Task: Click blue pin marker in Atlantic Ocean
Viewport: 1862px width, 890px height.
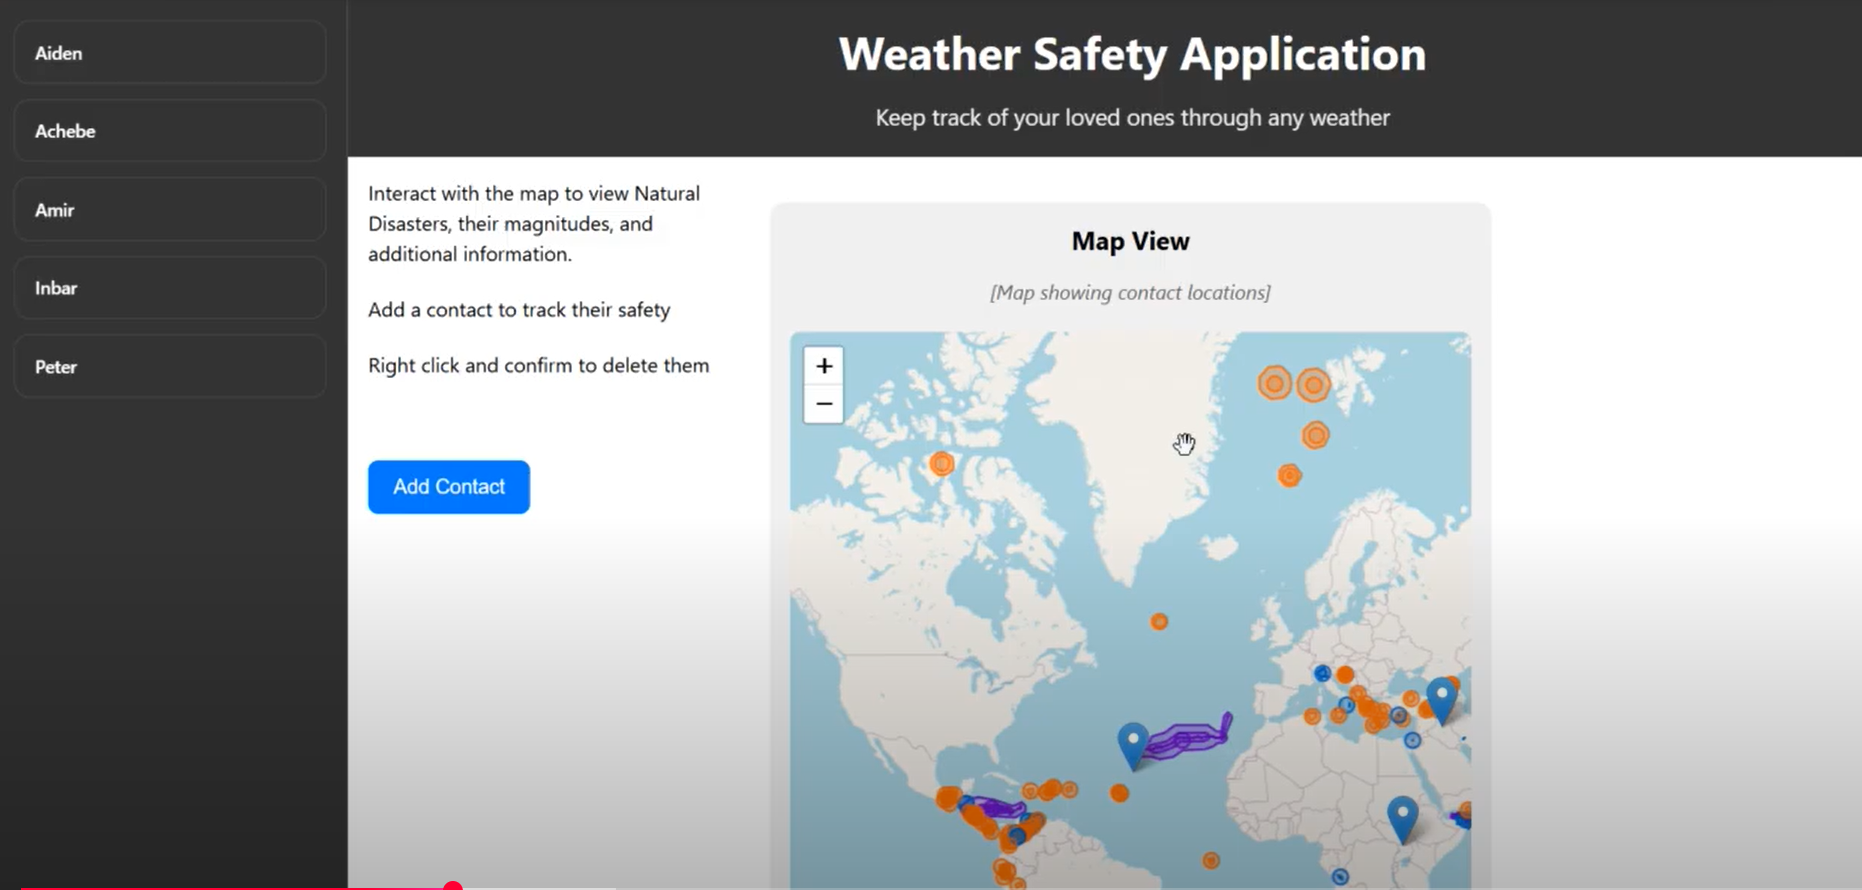Action: (x=1133, y=745)
